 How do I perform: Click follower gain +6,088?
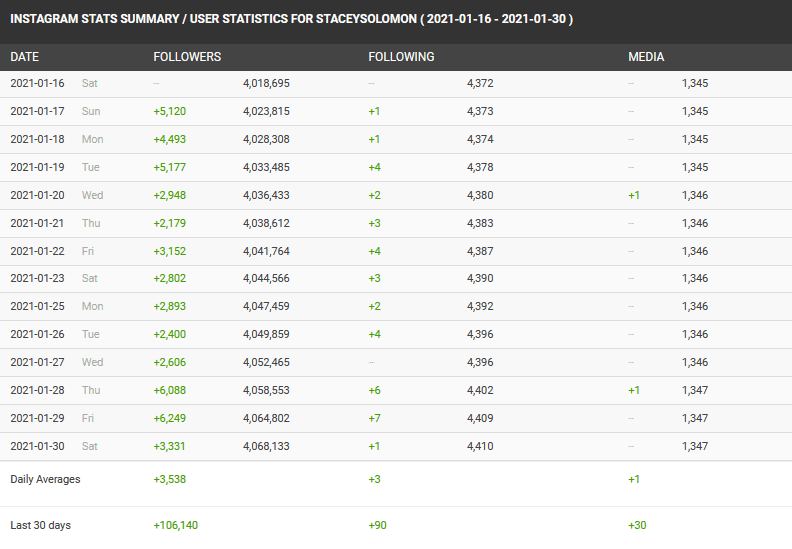[170, 390]
